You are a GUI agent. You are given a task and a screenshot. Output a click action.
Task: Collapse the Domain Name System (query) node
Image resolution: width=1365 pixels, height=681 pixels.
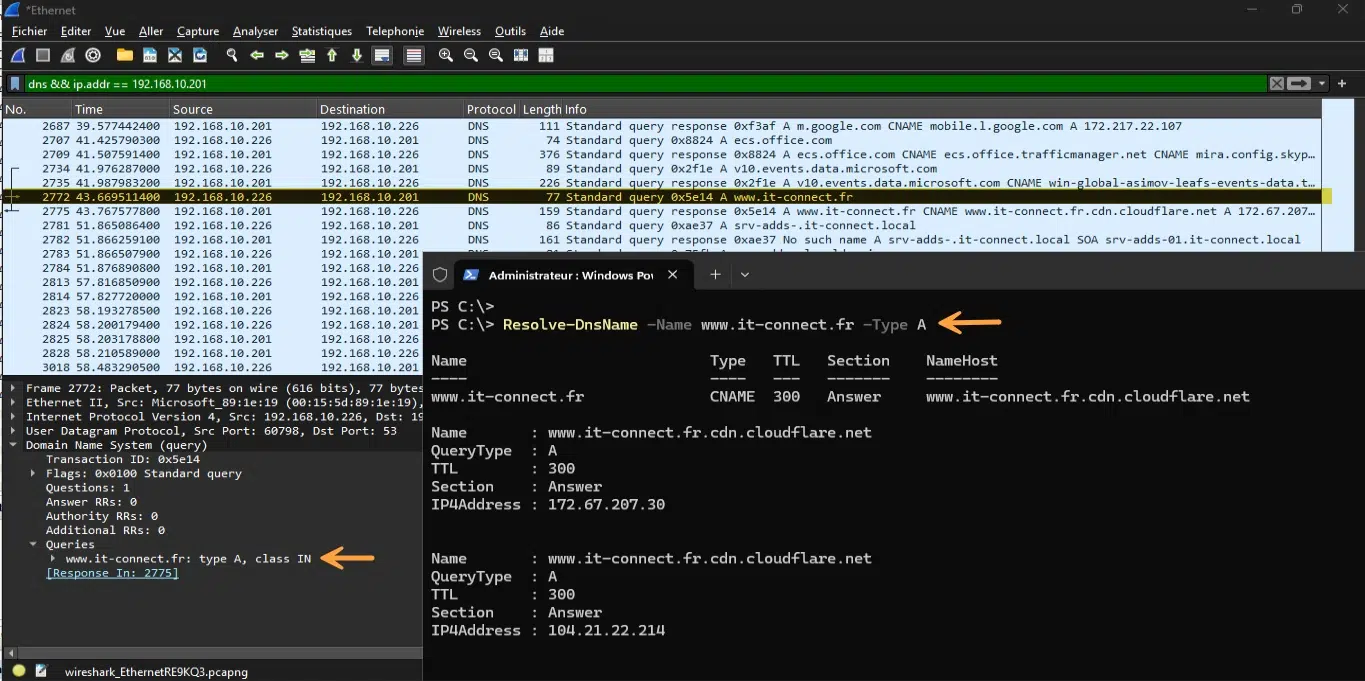pos(14,445)
